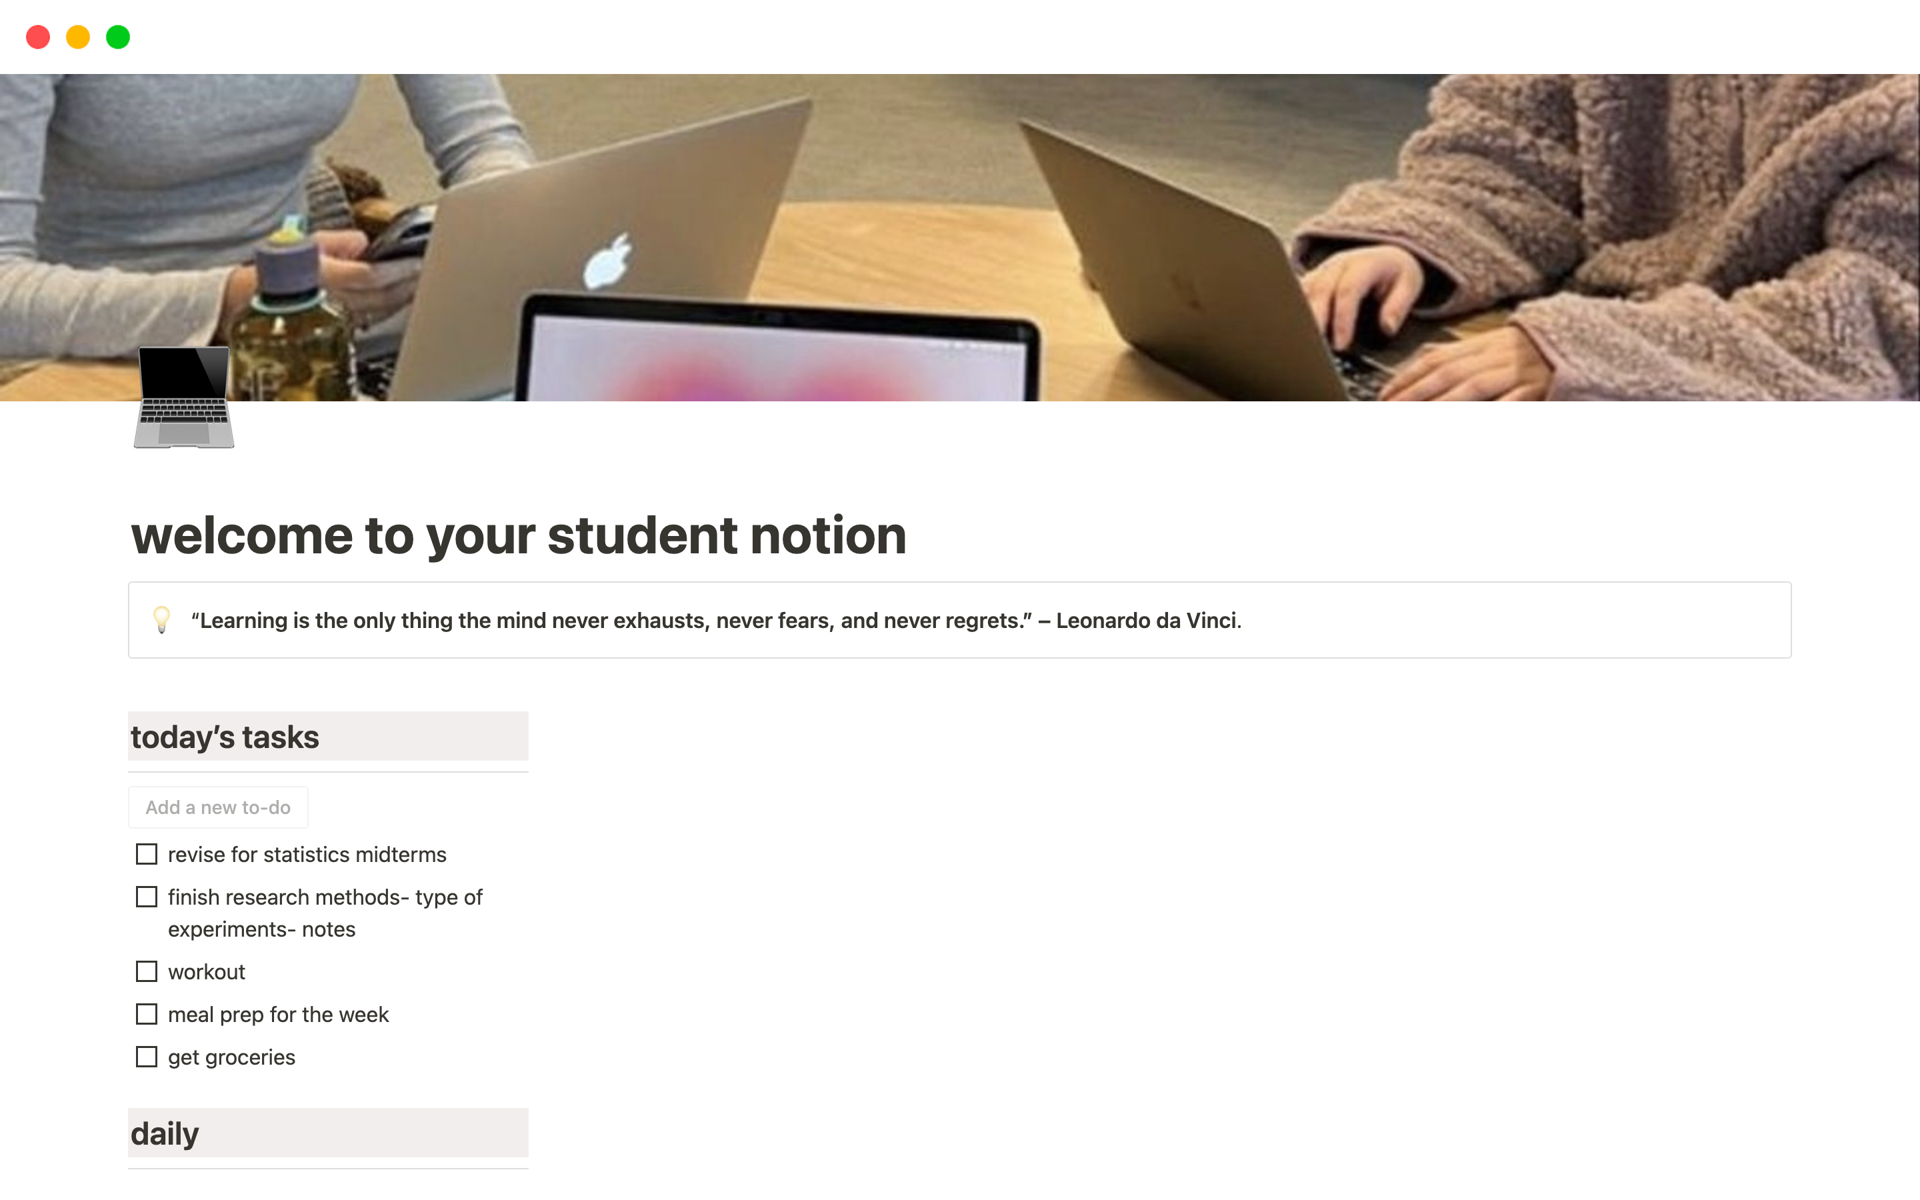Click the "today's tasks" heading
Screen dimensions: 1920x1200
(x=225, y=737)
